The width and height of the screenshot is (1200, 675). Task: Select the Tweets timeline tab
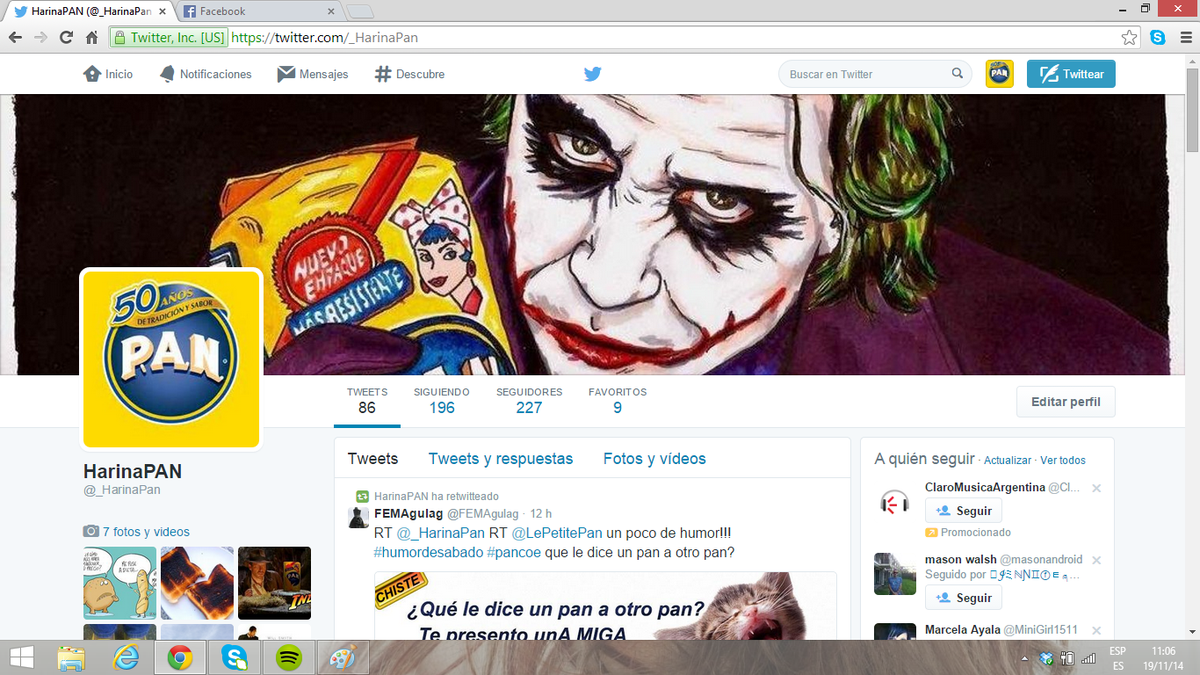click(373, 459)
